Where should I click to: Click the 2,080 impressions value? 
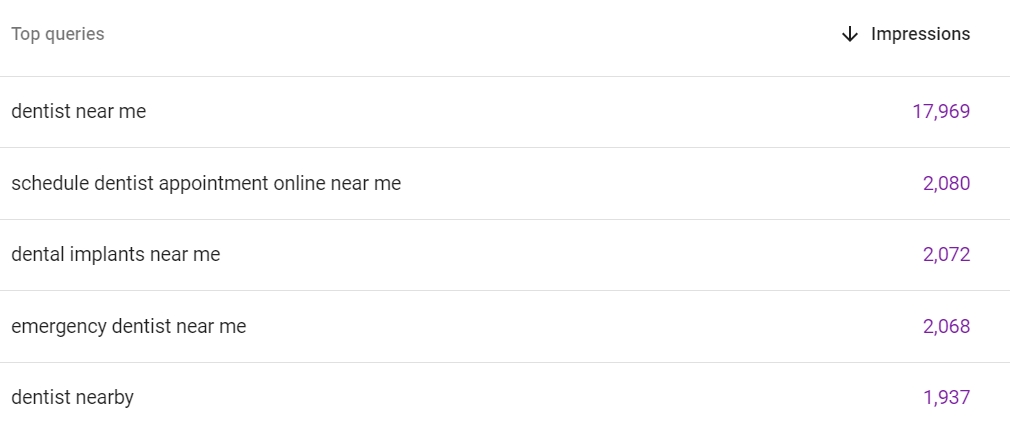946,183
